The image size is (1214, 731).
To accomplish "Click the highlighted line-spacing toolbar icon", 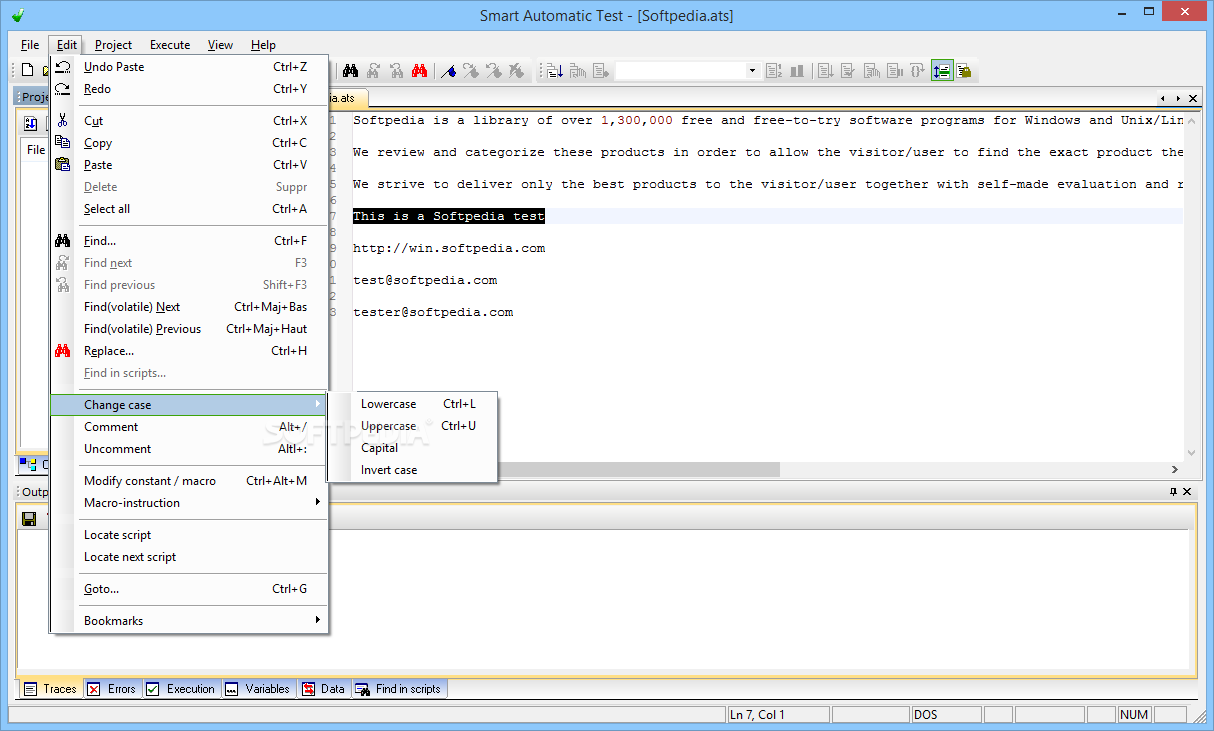I will [941, 70].
